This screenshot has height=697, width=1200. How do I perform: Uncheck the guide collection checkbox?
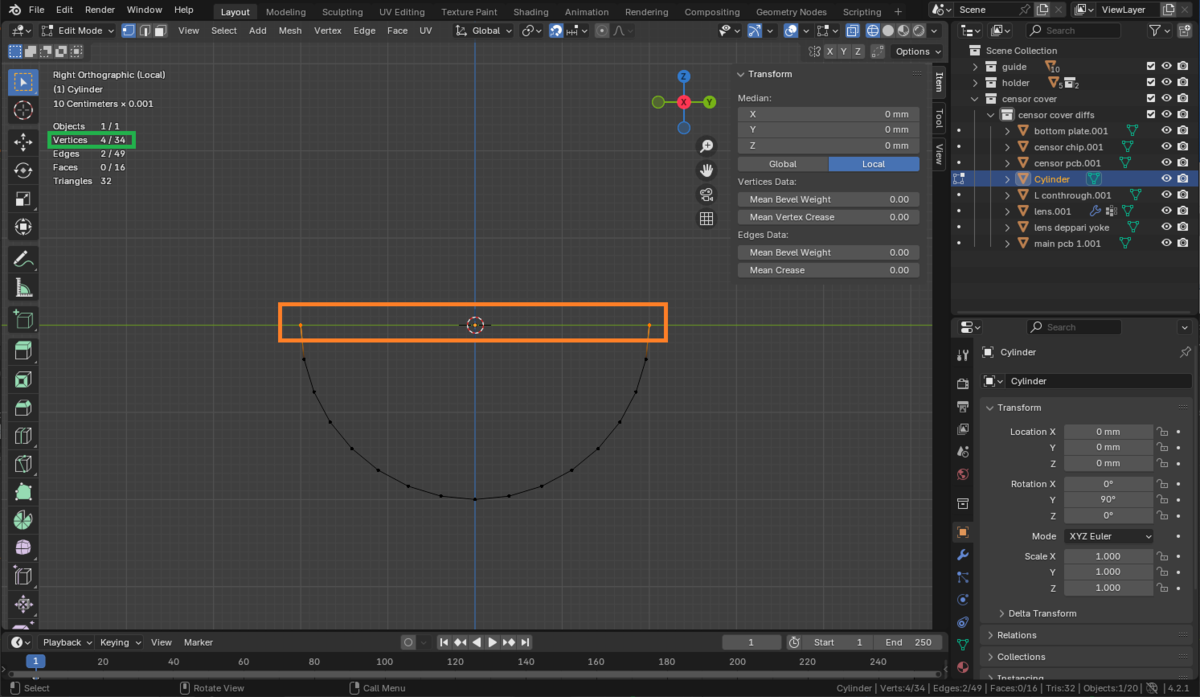coord(1151,66)
